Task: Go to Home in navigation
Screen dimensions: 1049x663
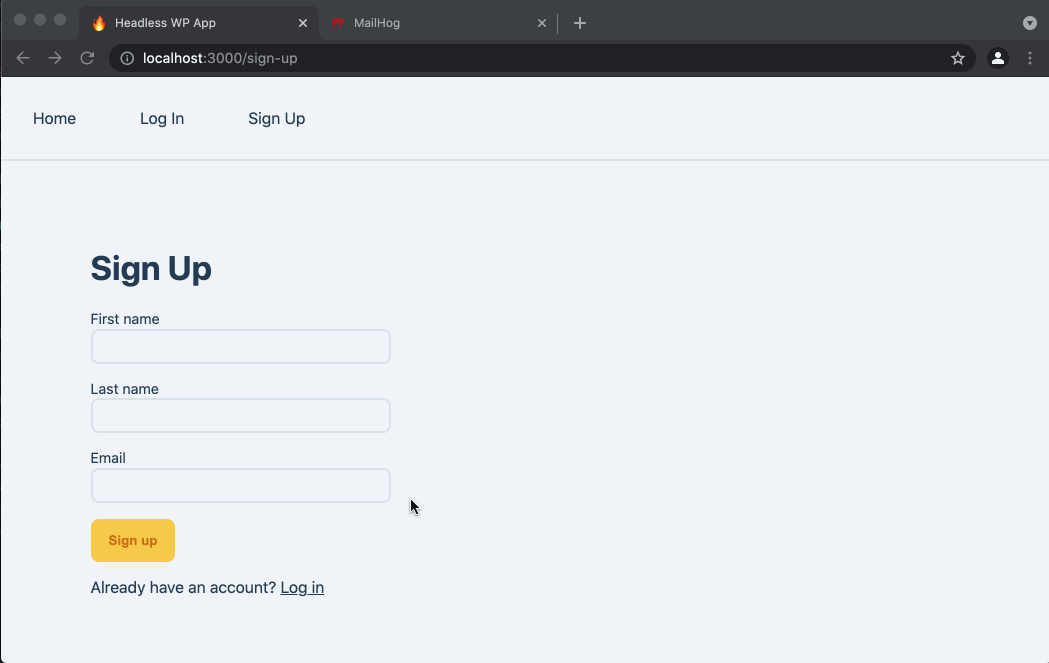Action: tap(54, 118)
